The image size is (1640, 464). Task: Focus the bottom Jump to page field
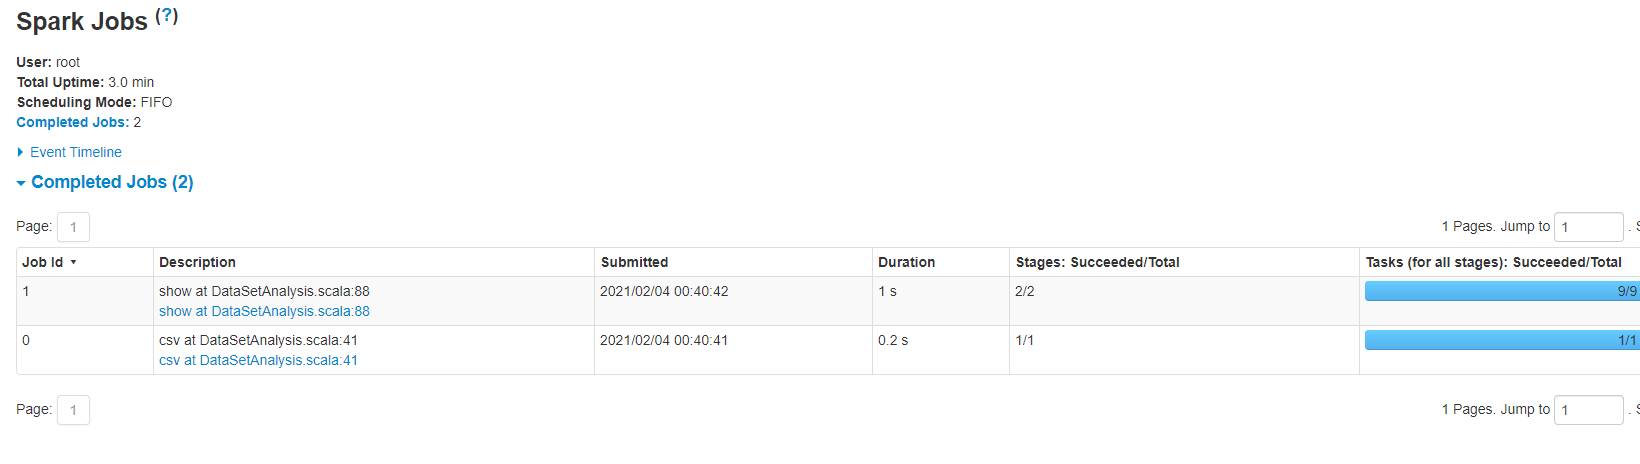click(x=1588, y=410)
